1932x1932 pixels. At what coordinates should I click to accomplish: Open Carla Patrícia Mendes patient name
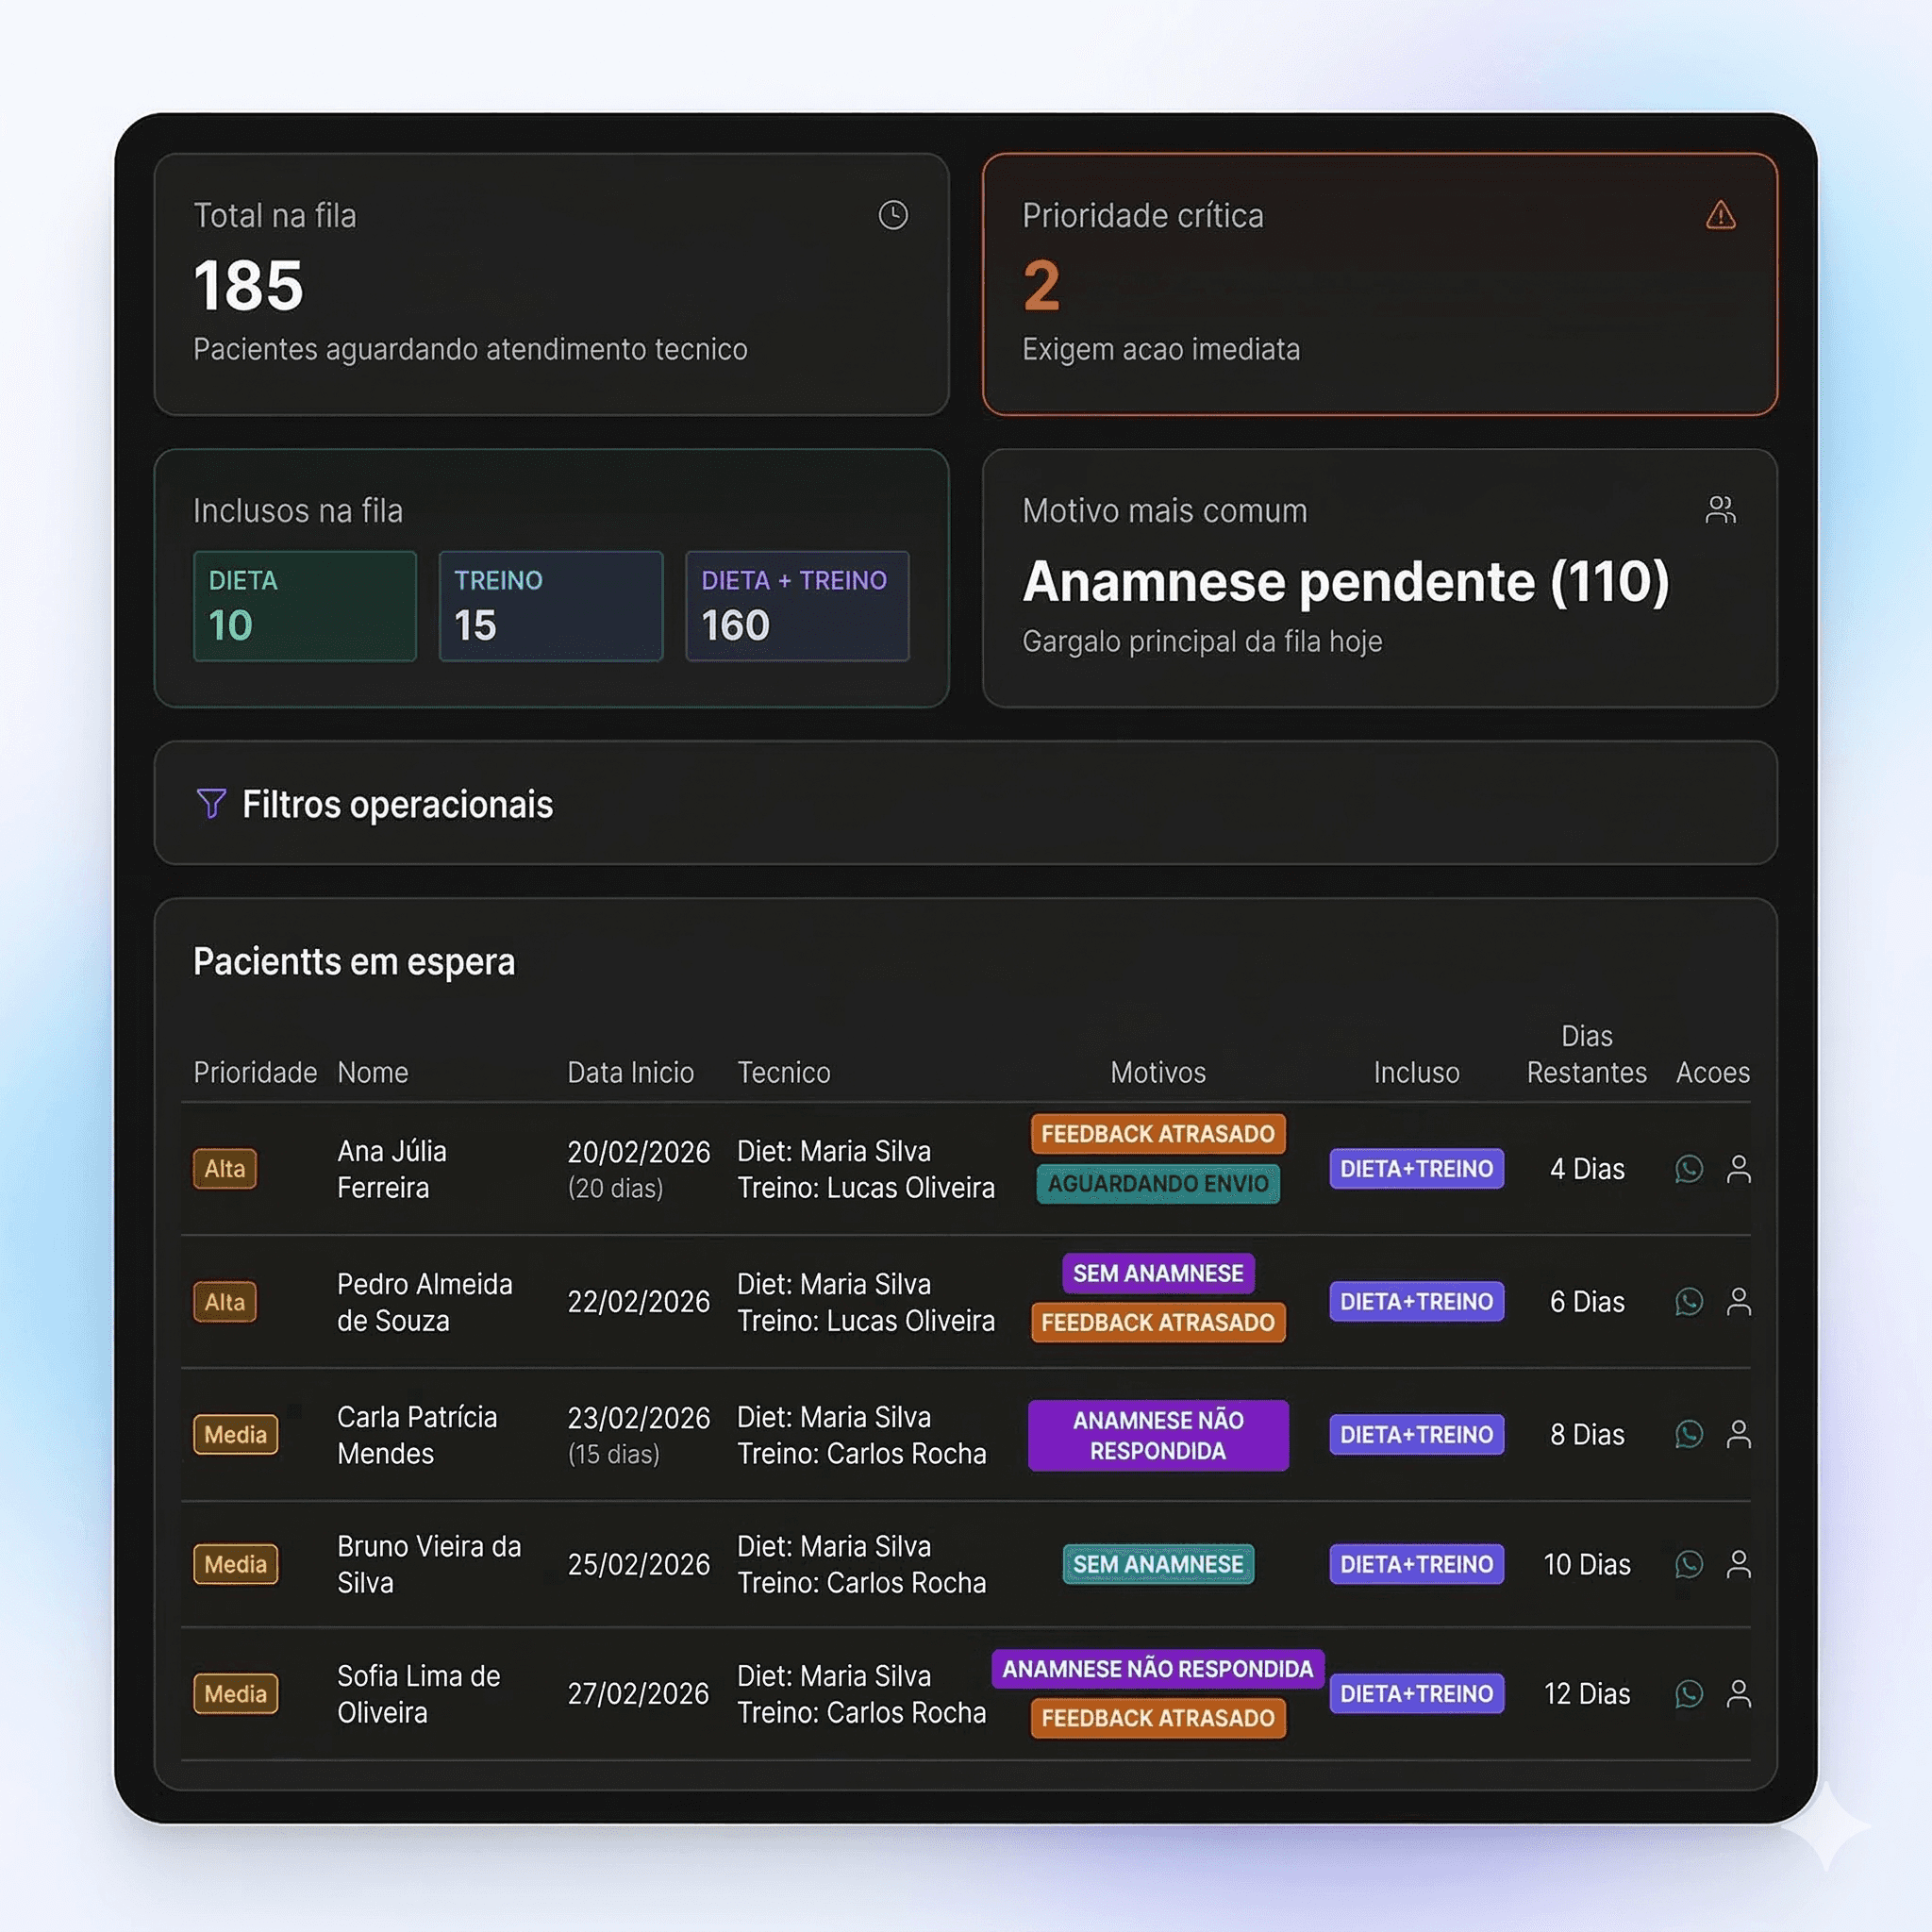(x=416, y=1434)
